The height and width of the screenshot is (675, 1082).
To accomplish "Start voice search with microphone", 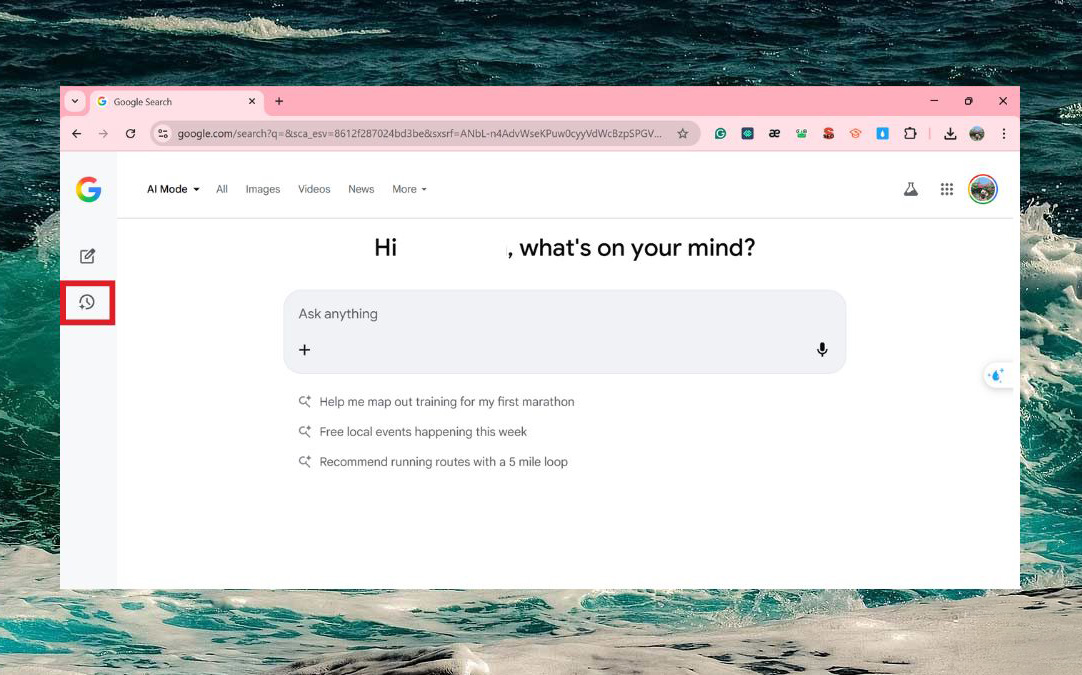I will pos(821,349).
